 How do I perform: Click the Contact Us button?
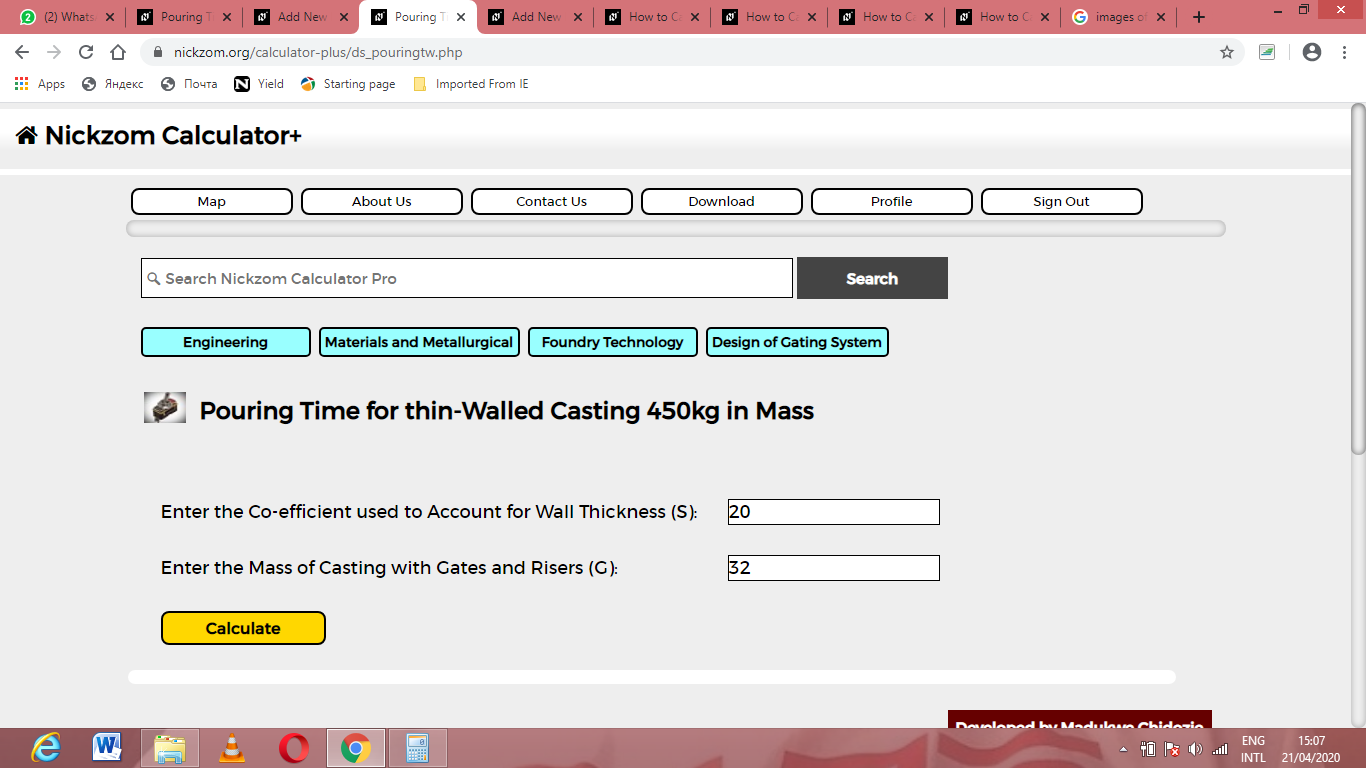tap(552, 201)
